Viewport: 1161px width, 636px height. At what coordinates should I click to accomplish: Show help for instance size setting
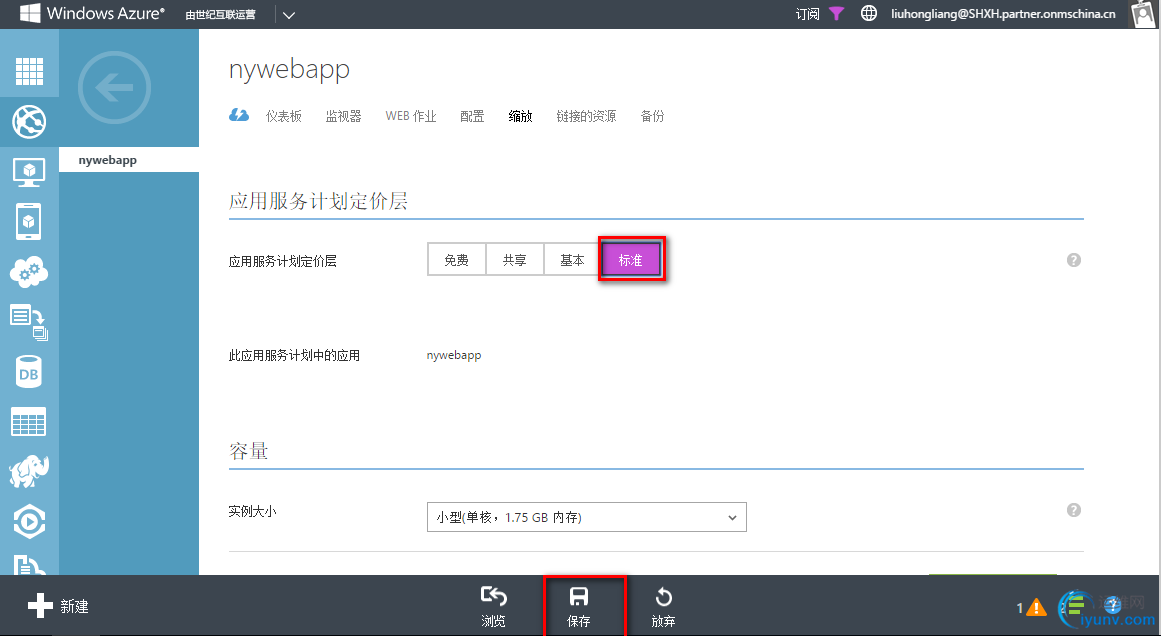coord(1074,510)
